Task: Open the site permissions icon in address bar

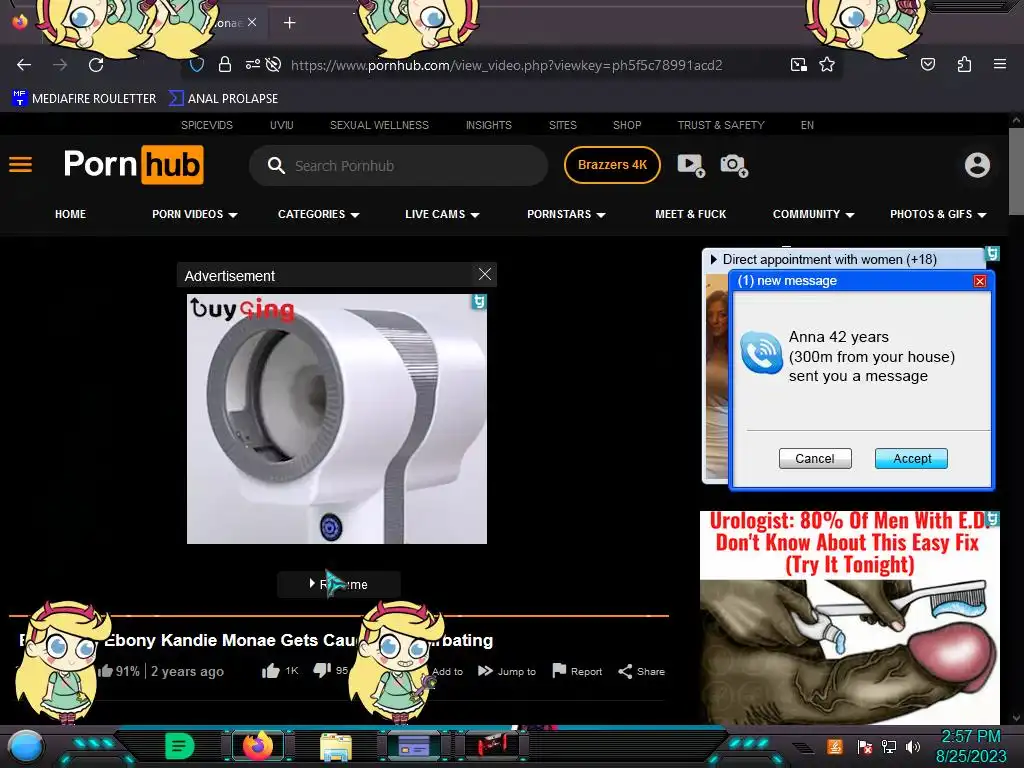Action: [253, 65]
